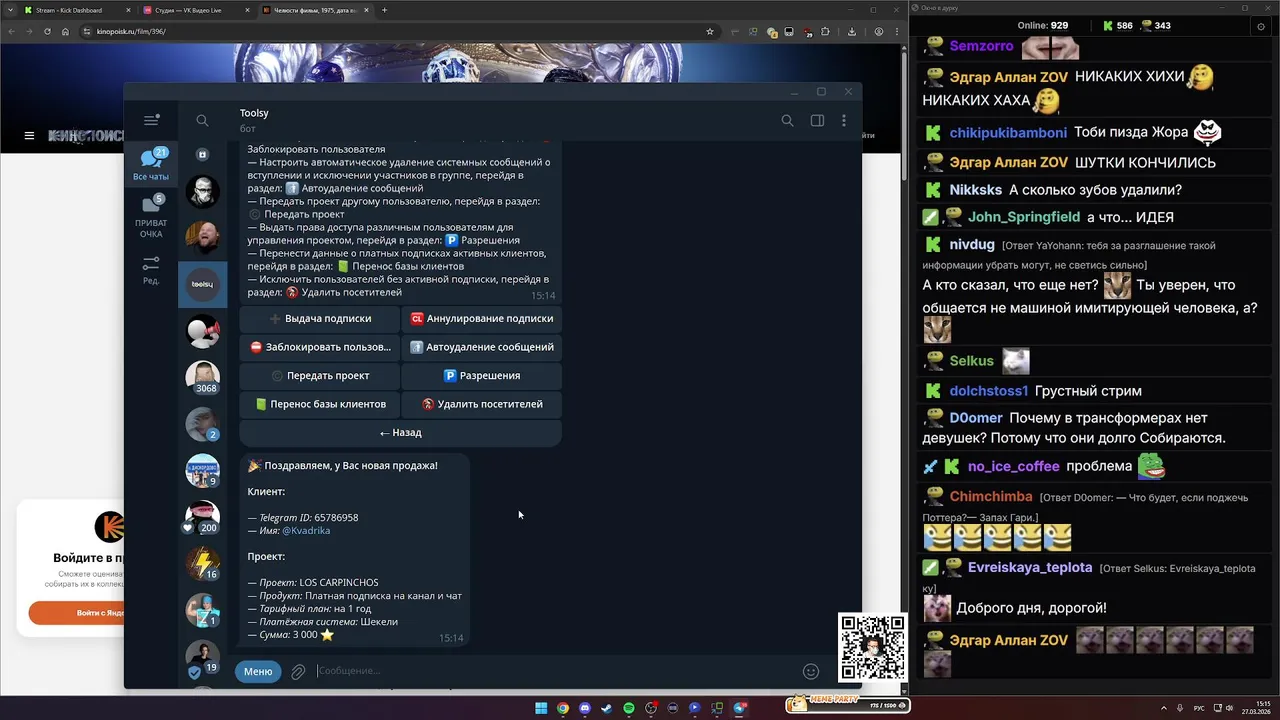Focus the 'Сообщение...' message input
1280x720 pixels.
[555, 671]
